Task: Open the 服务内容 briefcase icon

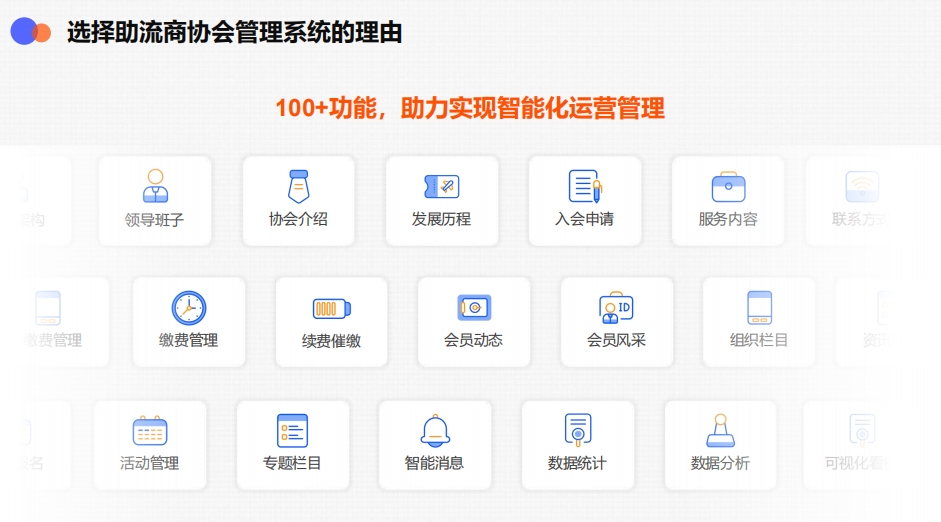Action: [728, 187]
